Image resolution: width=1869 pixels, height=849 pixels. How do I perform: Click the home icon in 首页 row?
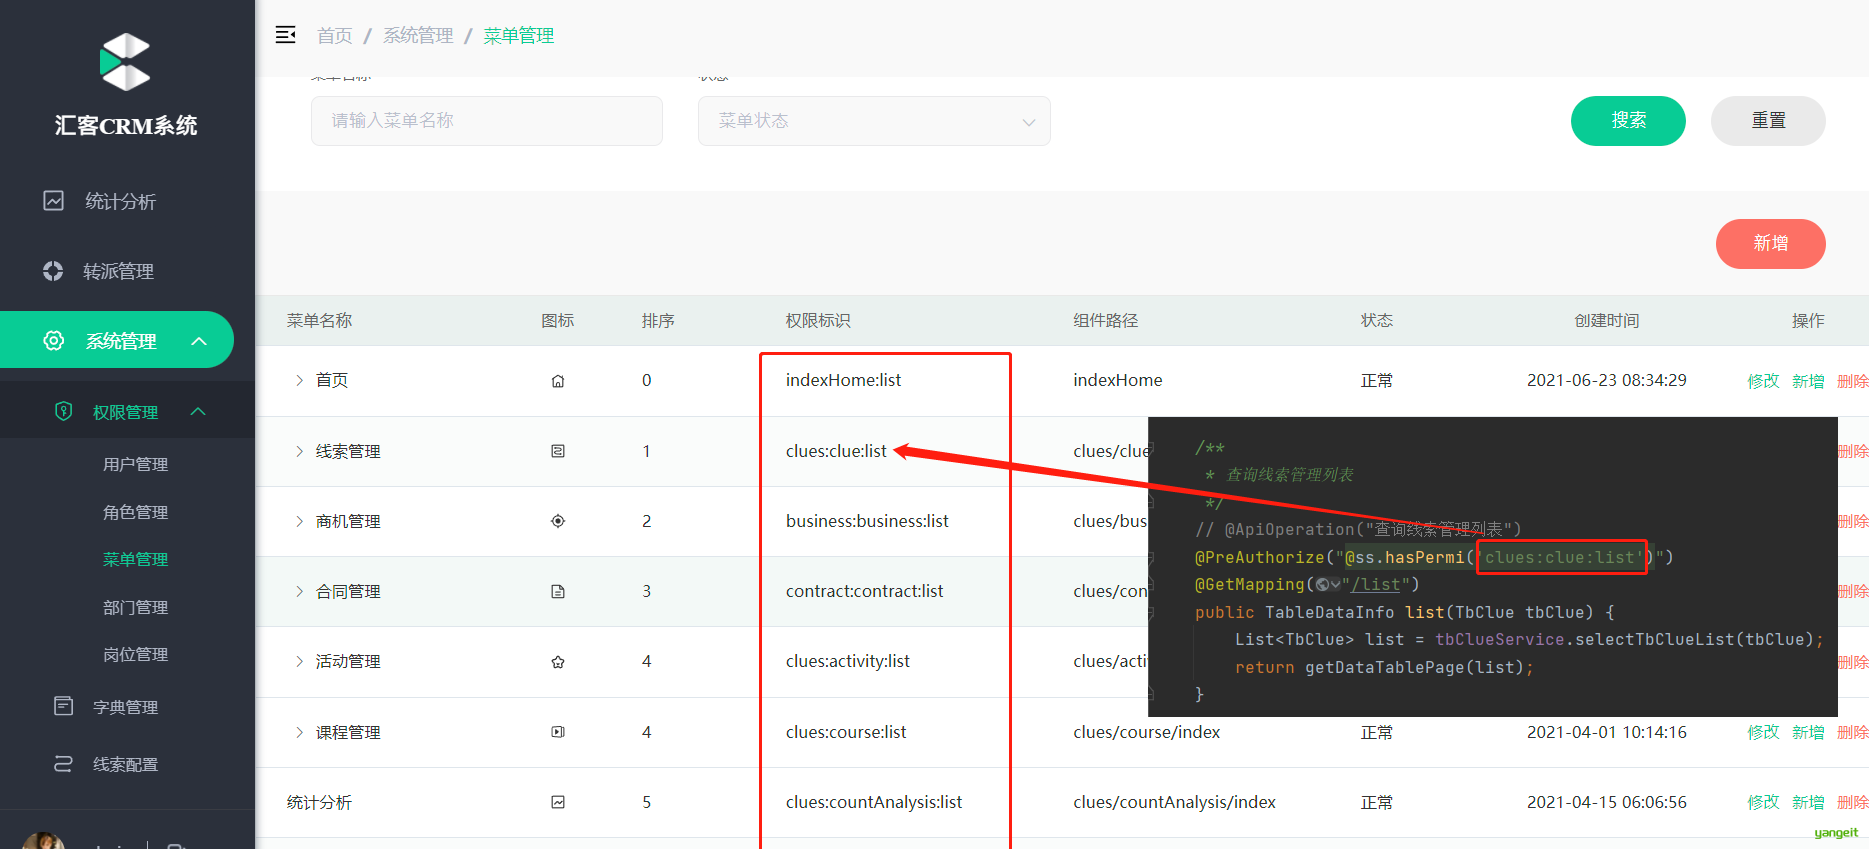click(x=558, y=381)
